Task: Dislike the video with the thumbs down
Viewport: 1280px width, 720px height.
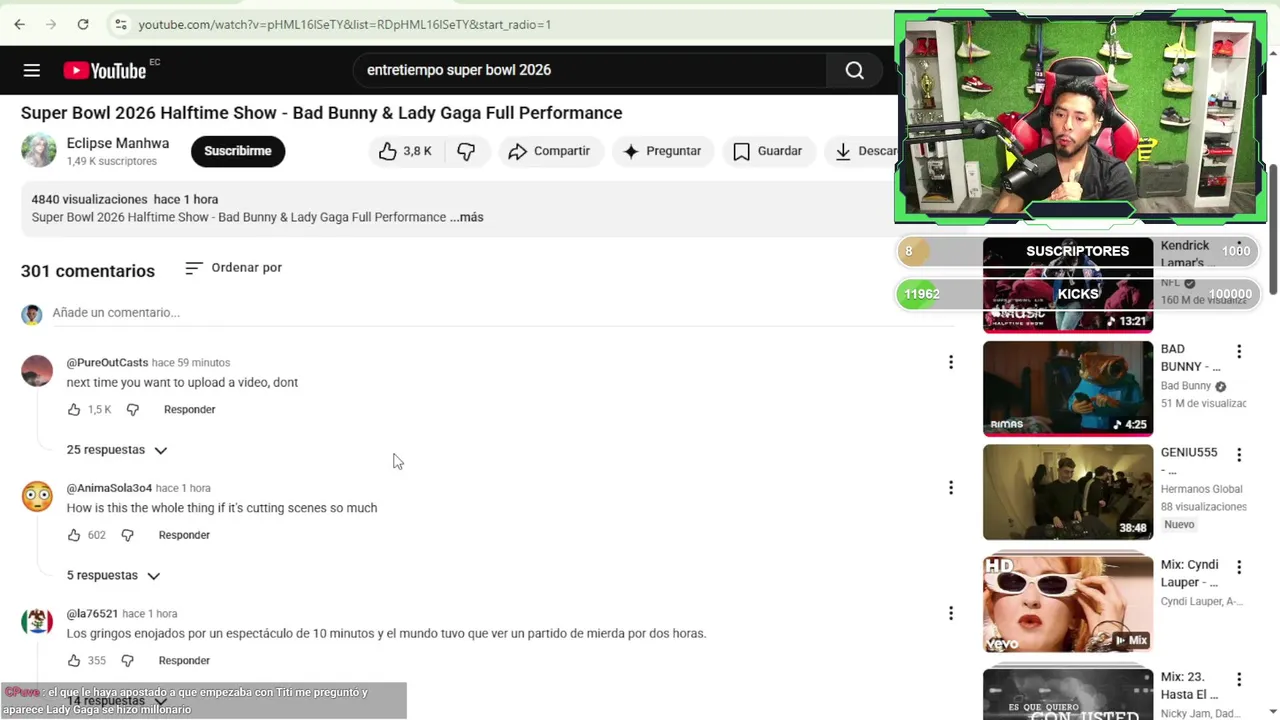Action: 466,151
